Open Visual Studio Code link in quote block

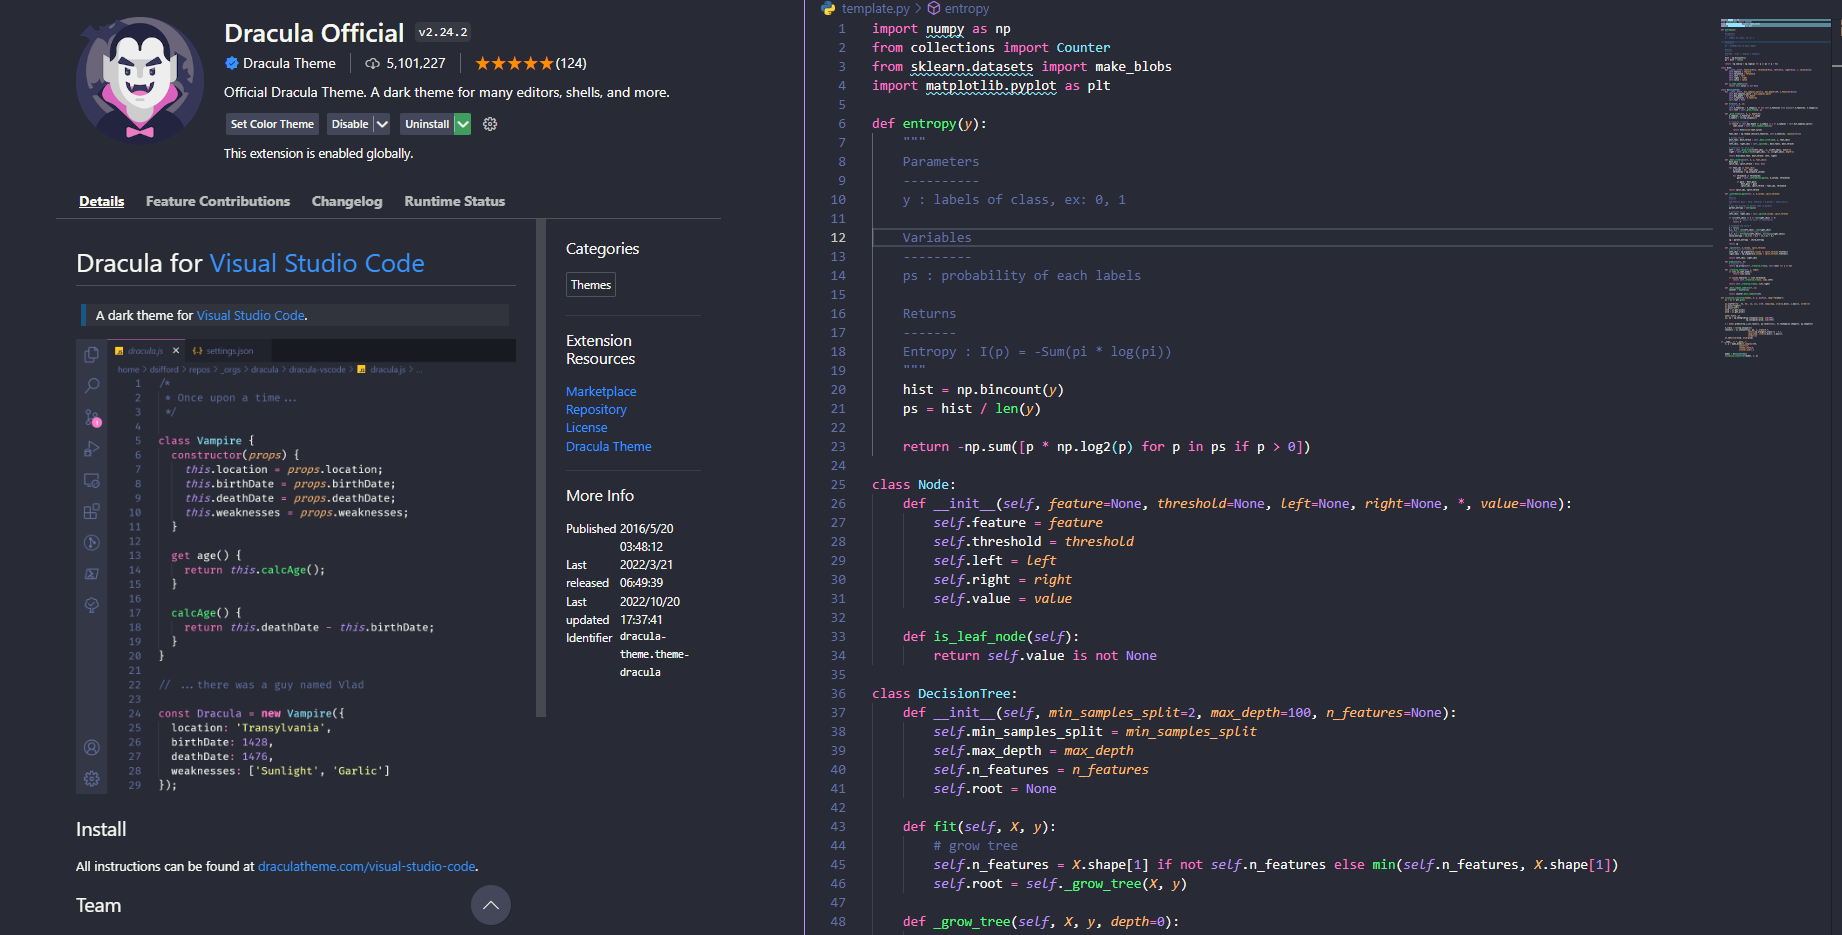251,315
